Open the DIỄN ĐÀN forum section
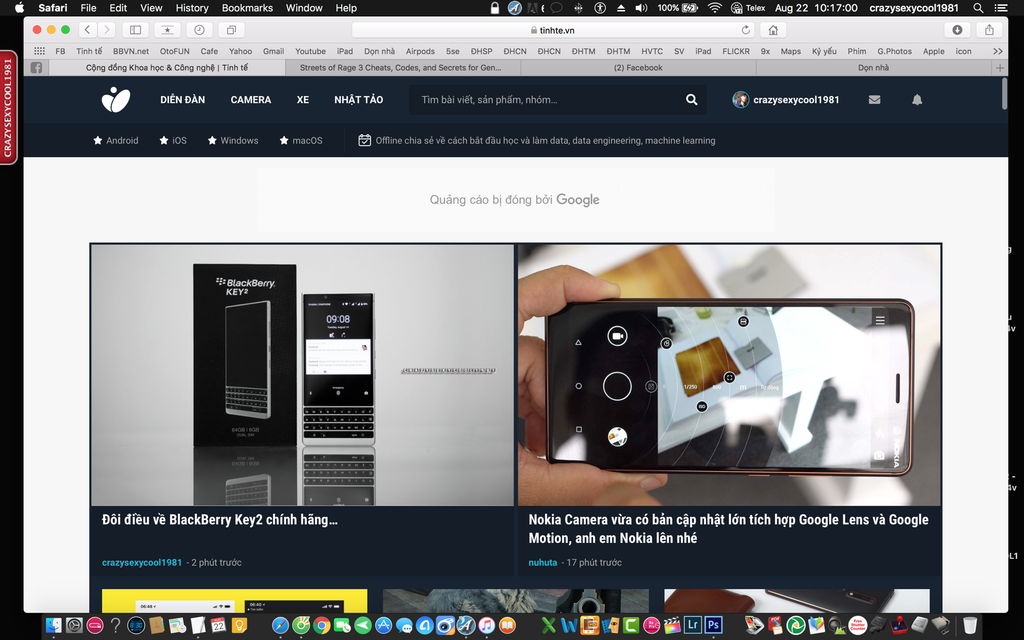1024x640 pixels. point(183,100)
